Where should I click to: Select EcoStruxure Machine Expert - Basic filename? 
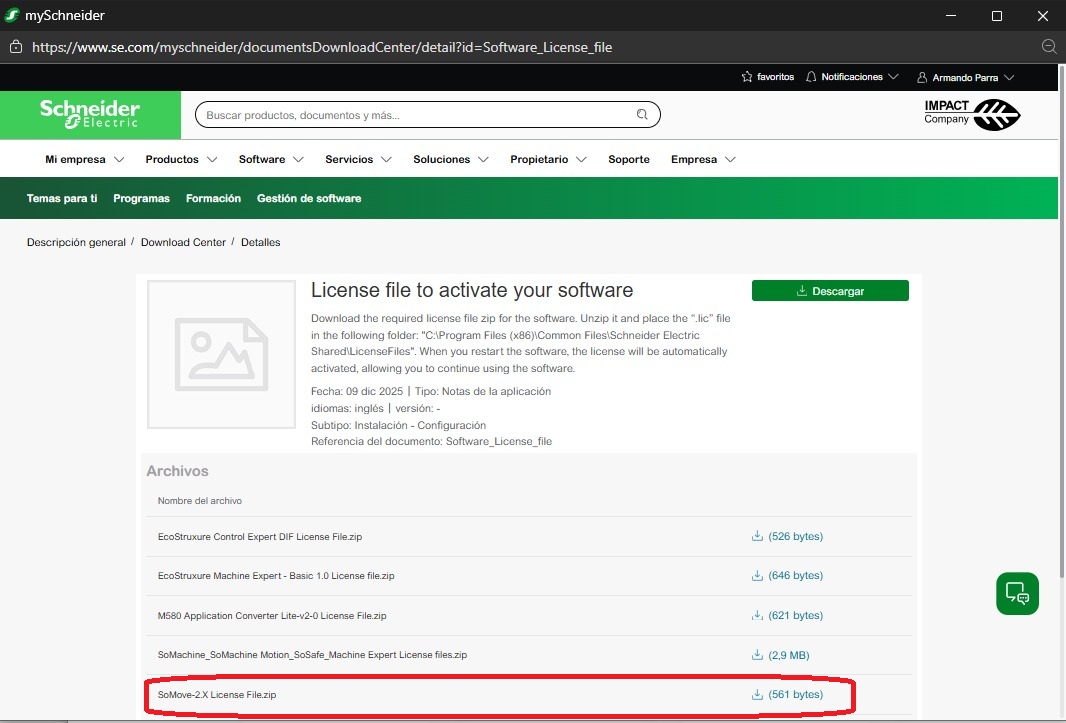[x=276, y=575]
